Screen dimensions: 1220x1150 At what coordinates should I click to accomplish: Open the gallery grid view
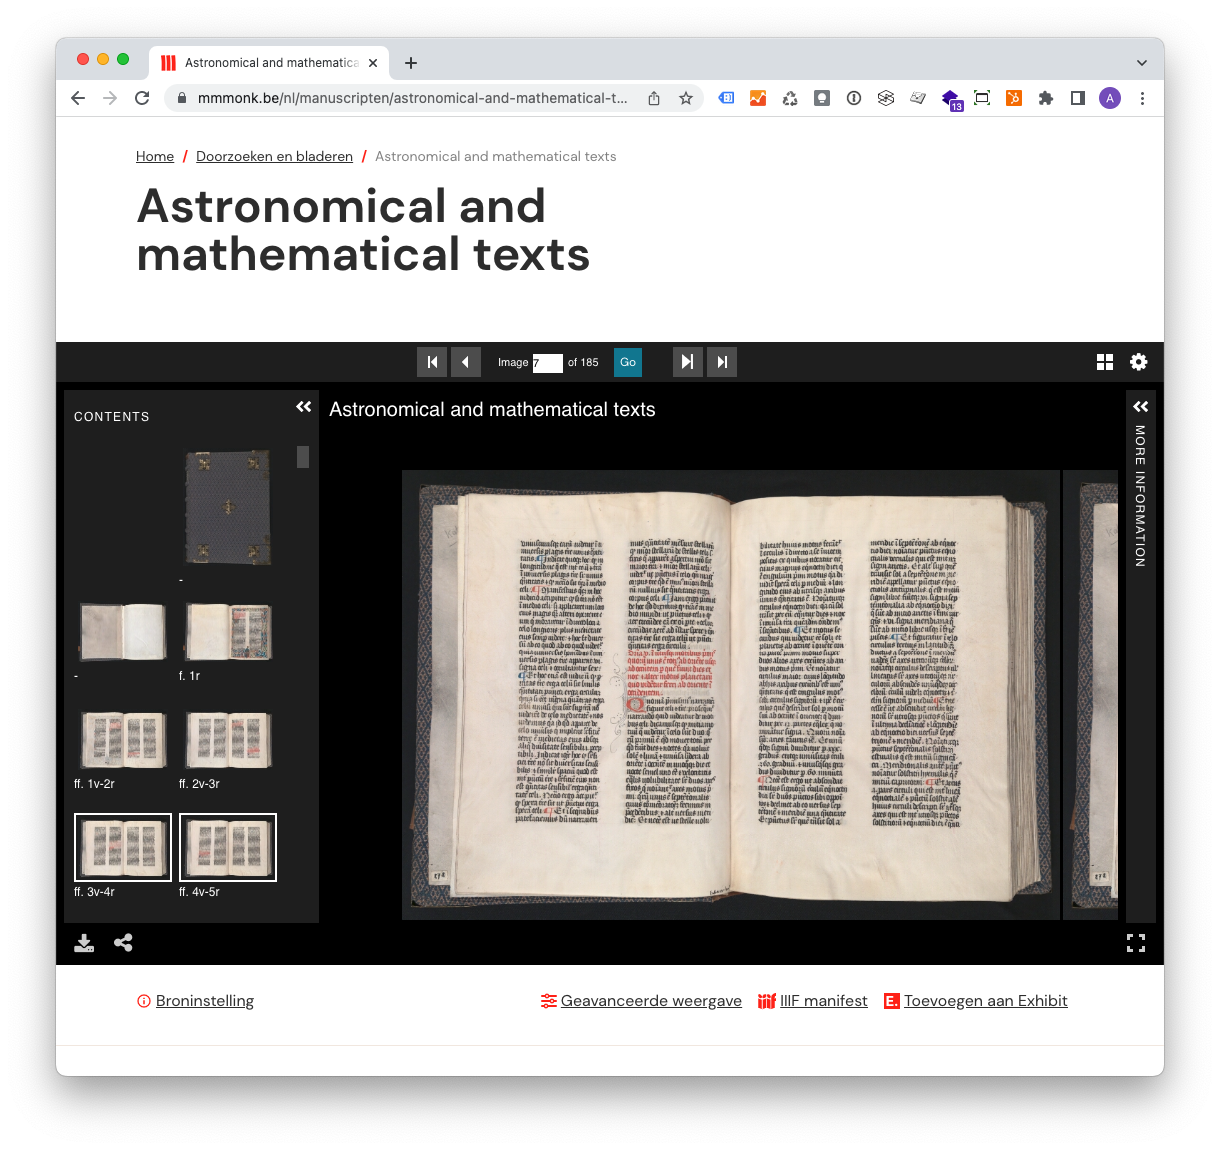pyautogui.click(x=1104, y=362)
